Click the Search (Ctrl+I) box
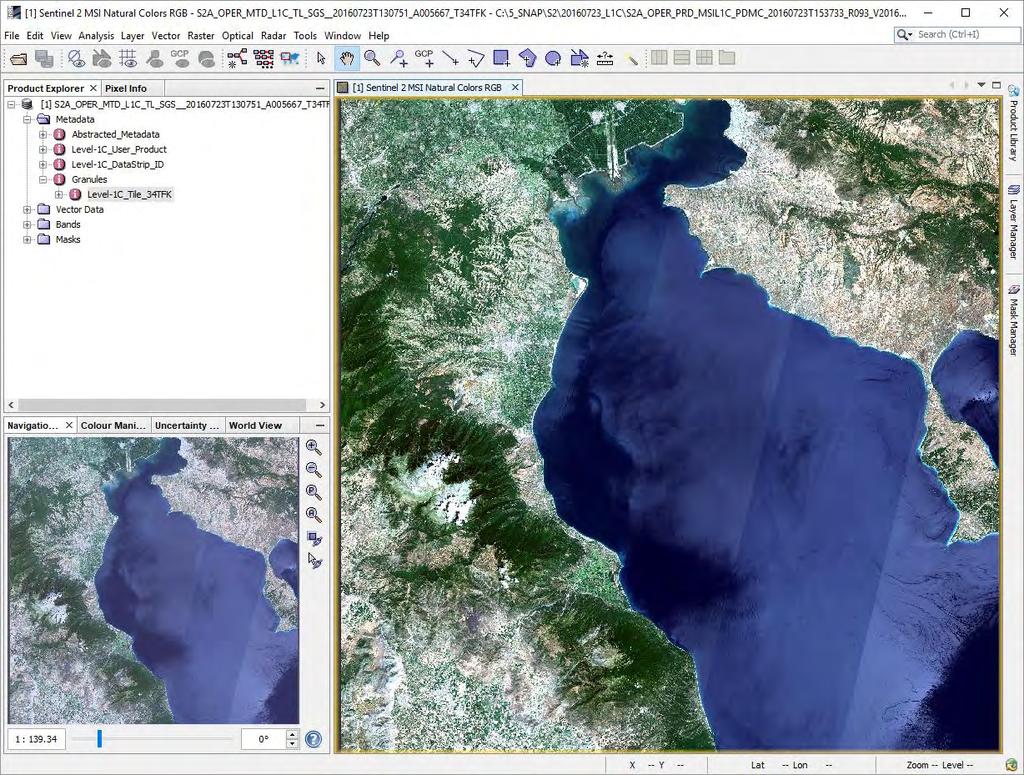1024x775 pixels. click(957, 34)
